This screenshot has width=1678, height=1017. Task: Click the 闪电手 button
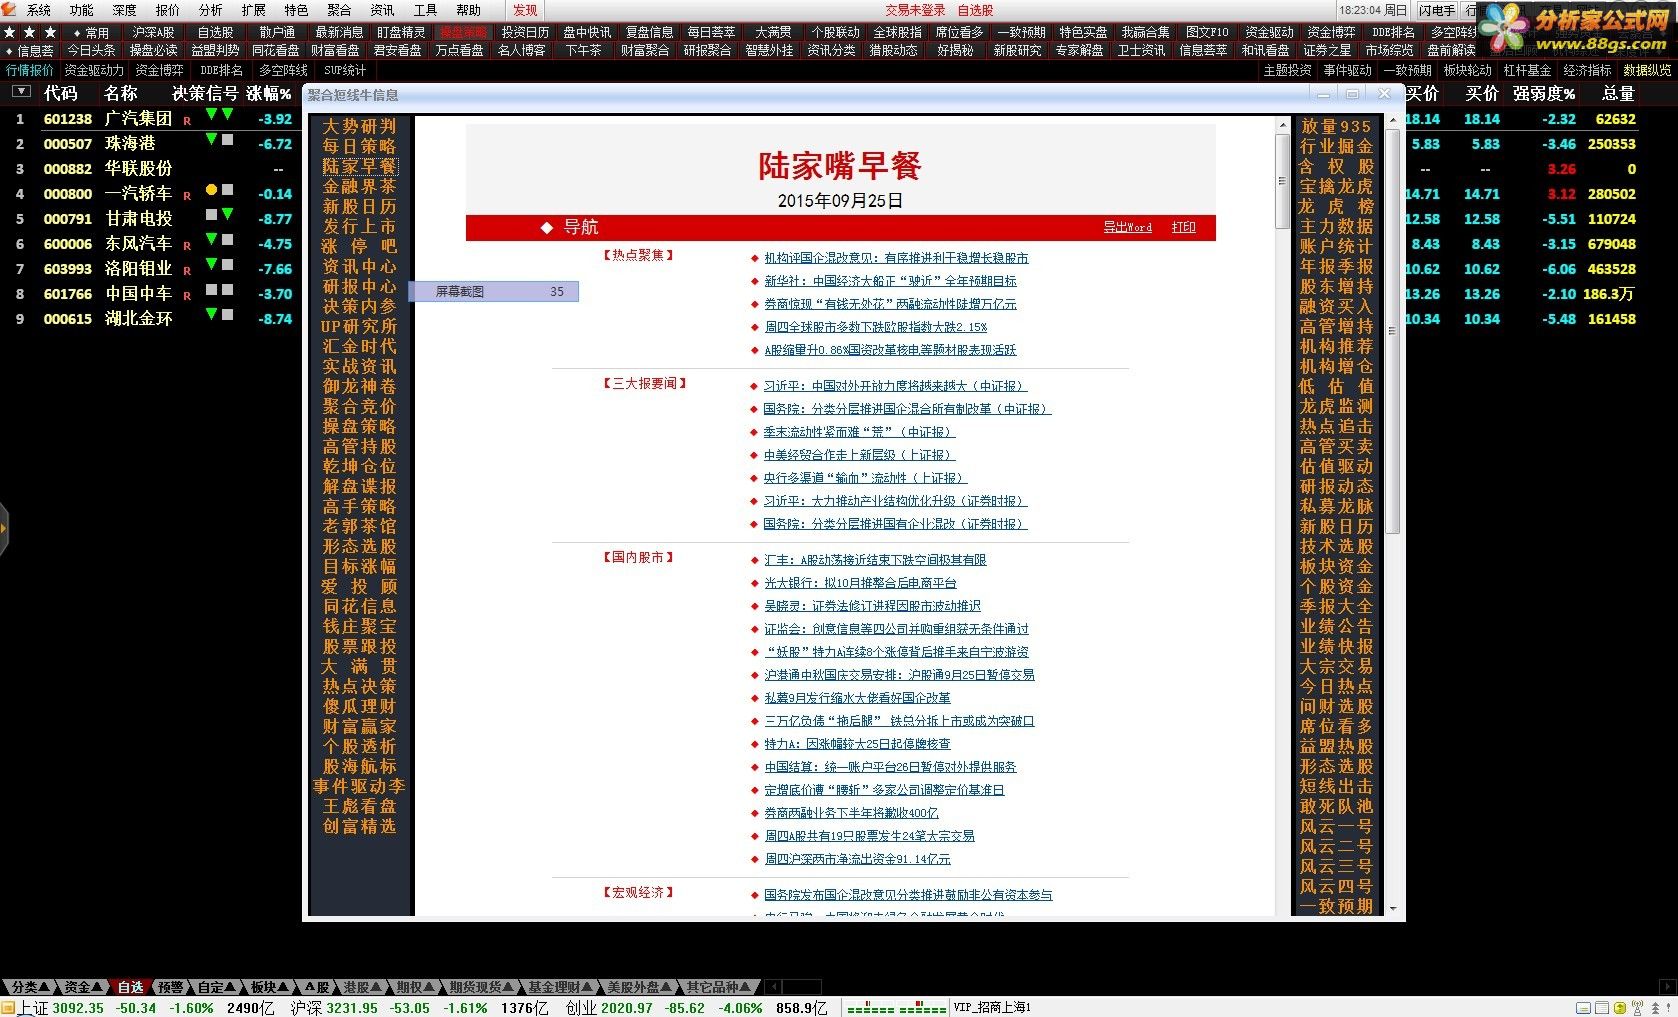click(1437, 10)
